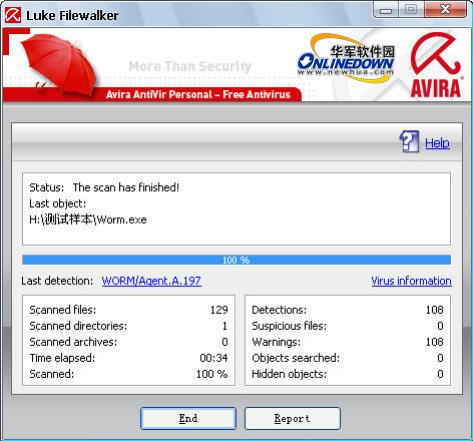Click the Scanned files value 129

(219, 310)
